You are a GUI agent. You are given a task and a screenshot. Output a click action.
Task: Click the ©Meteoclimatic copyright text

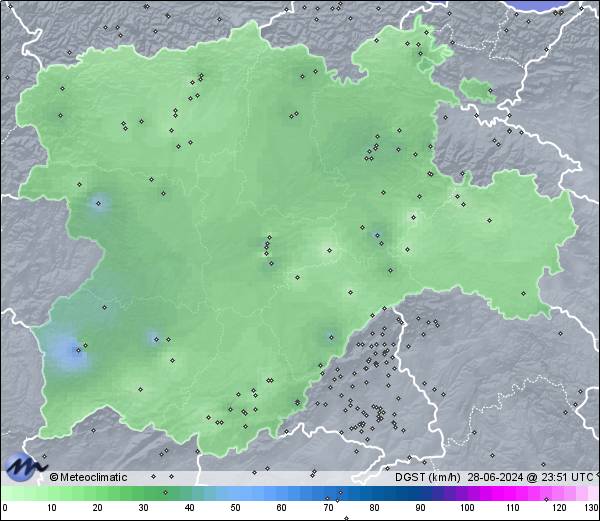(x=88, y=477)
